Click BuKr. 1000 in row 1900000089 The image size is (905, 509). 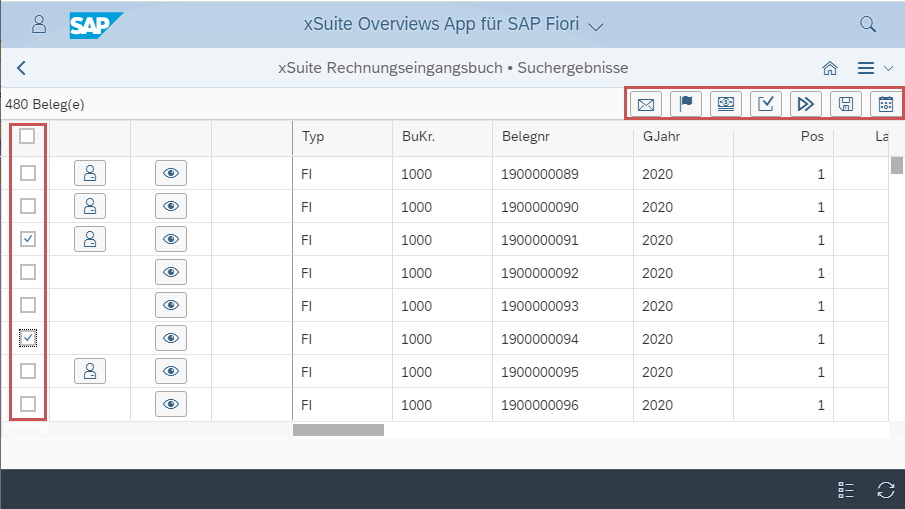(416, 174)
